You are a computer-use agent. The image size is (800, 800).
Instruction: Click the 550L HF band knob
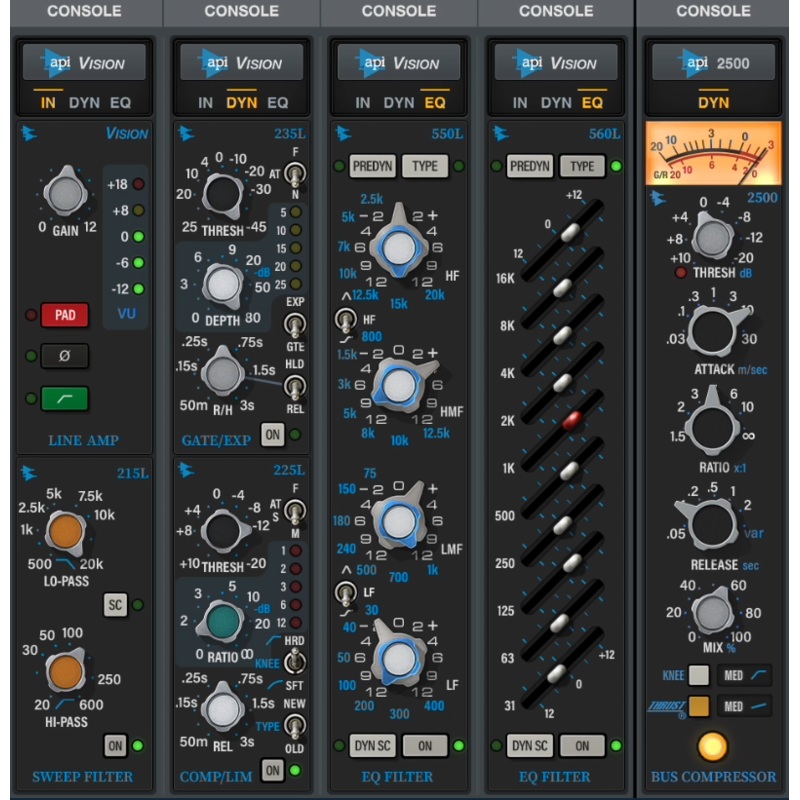(x=399, y=248)
